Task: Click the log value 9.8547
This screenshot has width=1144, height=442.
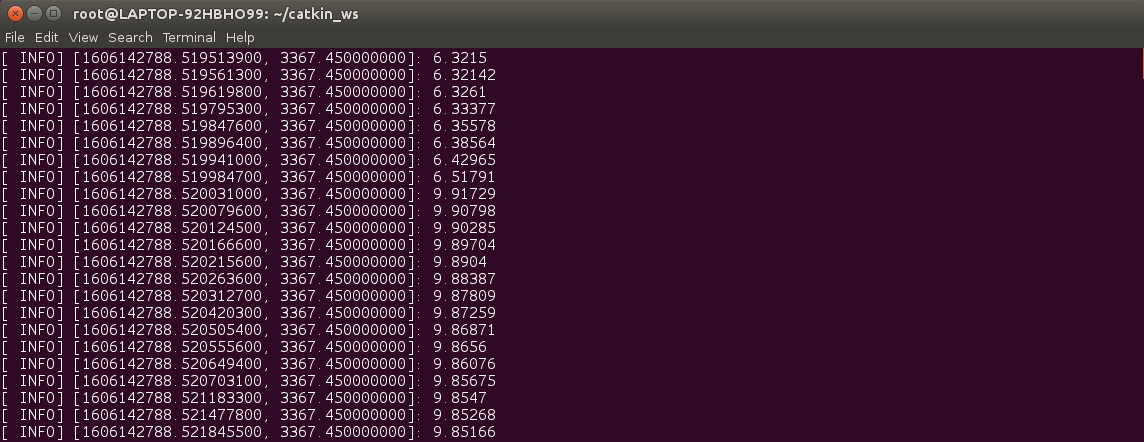Action: (x=460, y=398)
